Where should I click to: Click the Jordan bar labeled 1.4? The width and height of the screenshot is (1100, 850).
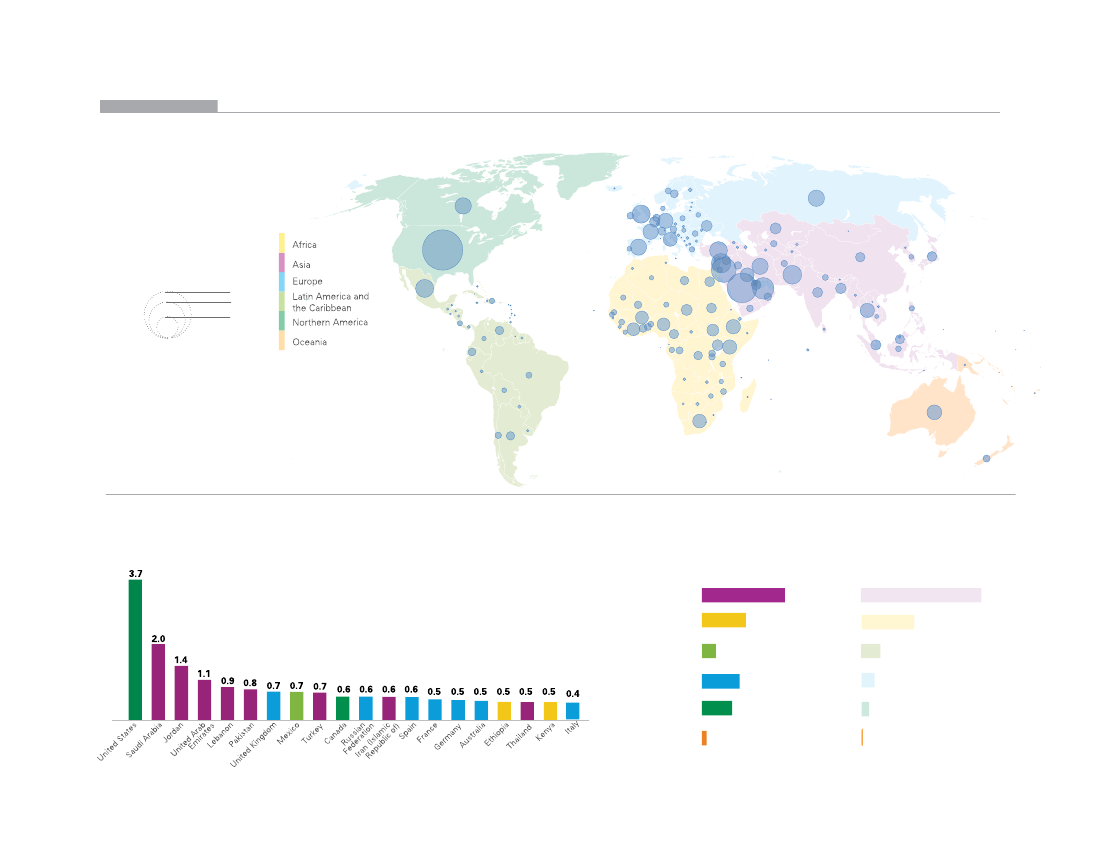(181, 693)
